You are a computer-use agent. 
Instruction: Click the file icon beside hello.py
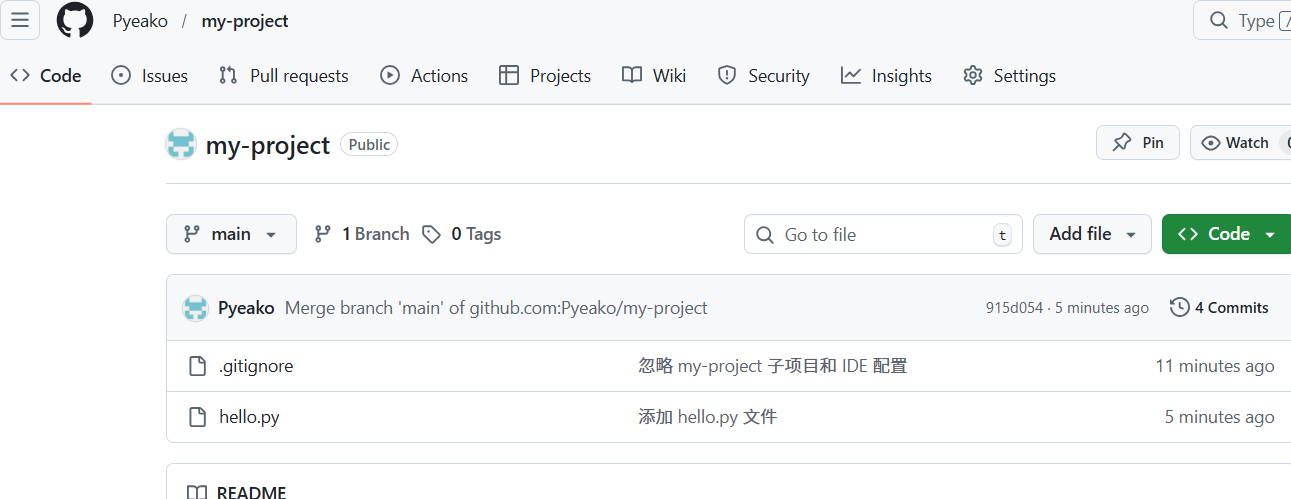click(198, 417)
